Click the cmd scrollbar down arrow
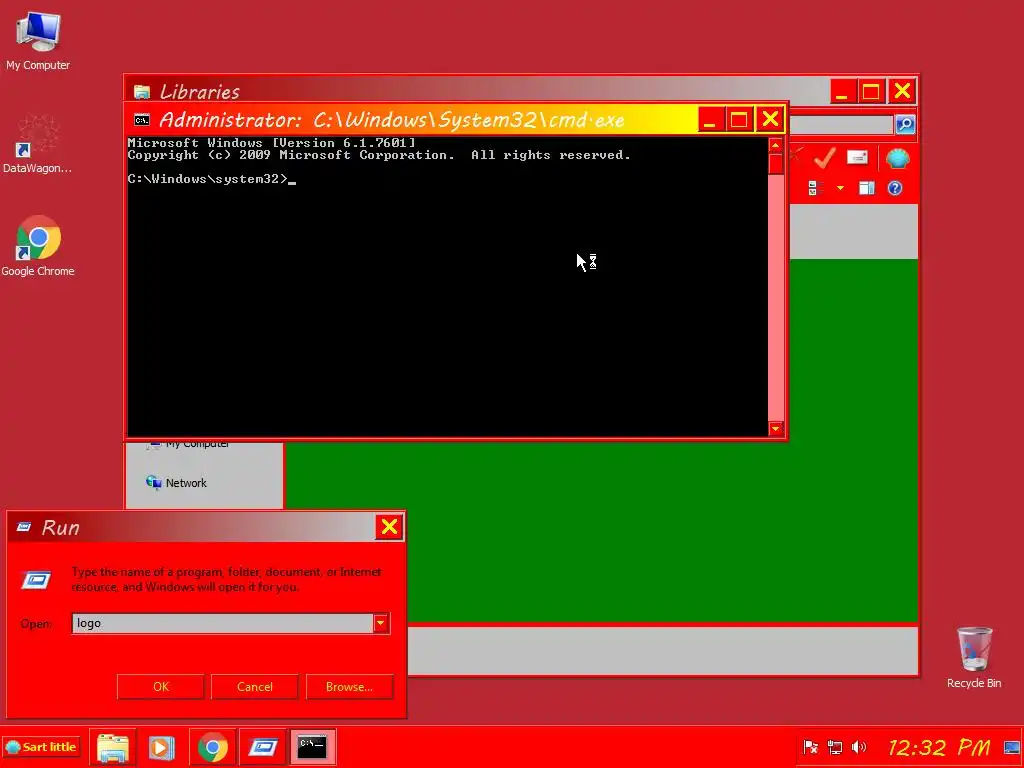 click(776, 428)
